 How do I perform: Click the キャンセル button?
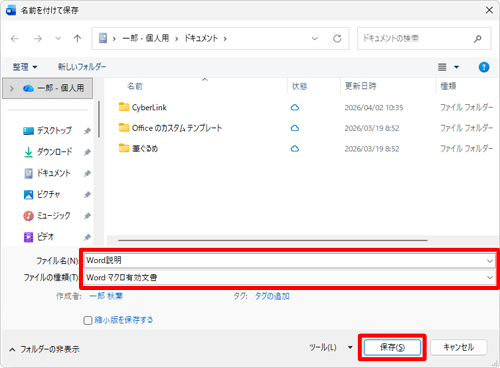click(459, 348)
